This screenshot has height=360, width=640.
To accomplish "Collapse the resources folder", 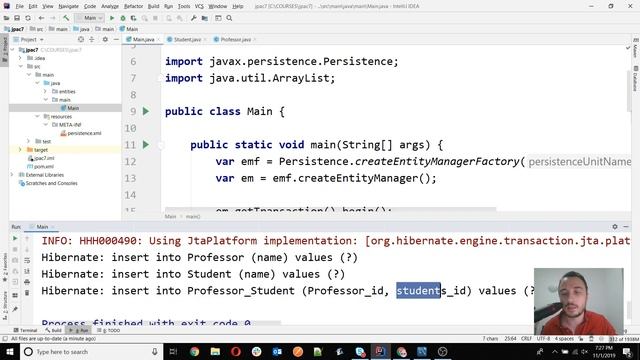I will point(37,116).
